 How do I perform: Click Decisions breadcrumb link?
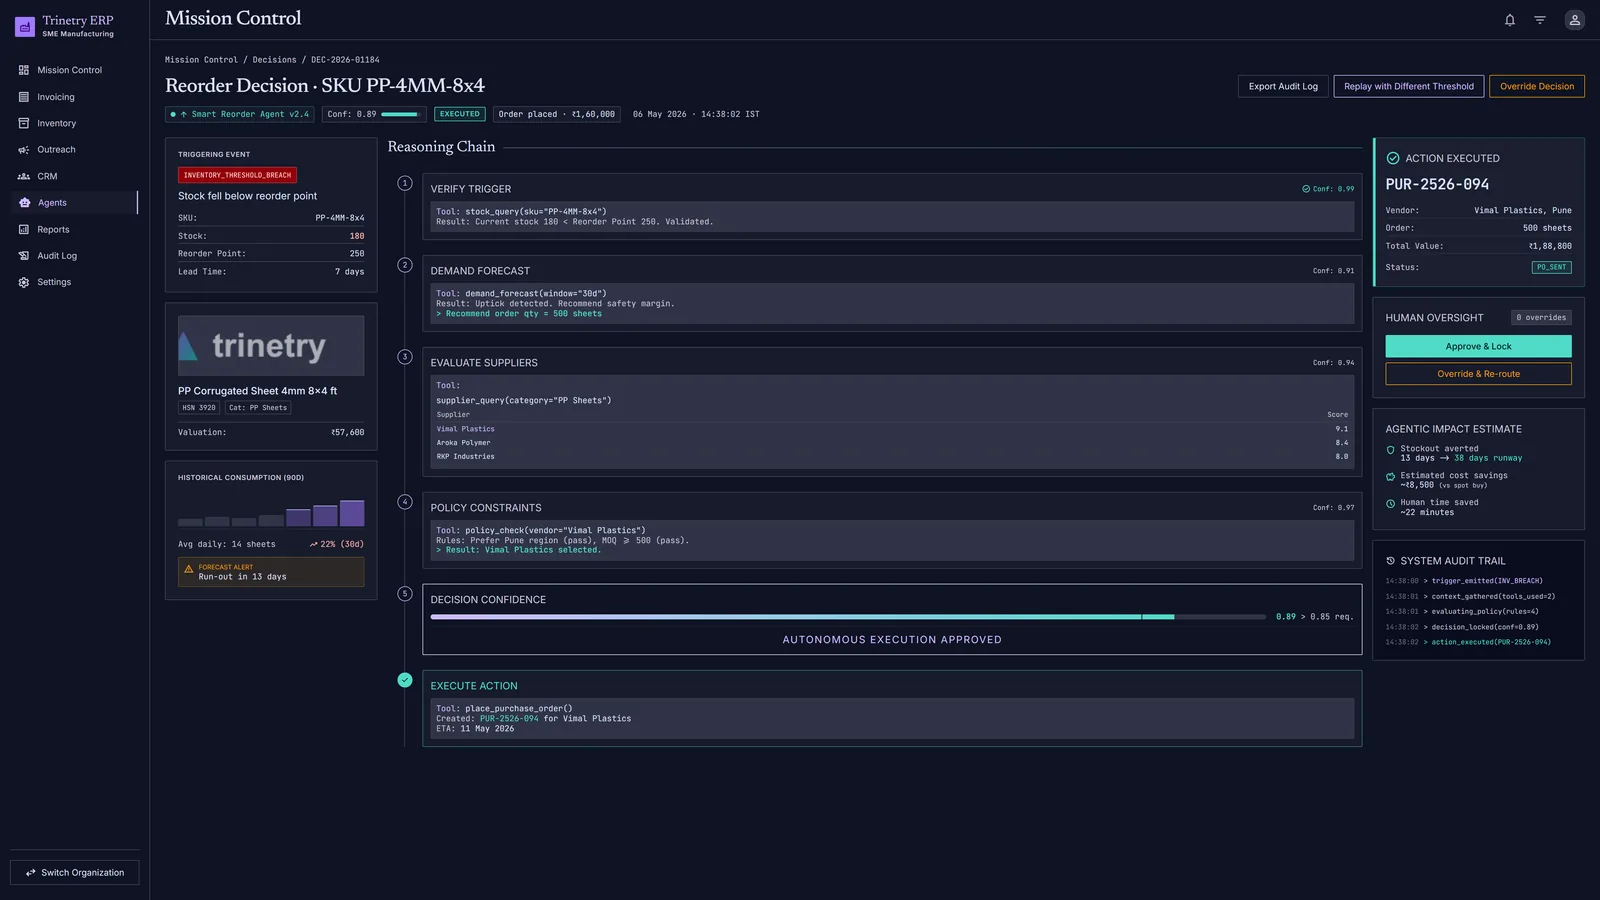click(275, 60)
